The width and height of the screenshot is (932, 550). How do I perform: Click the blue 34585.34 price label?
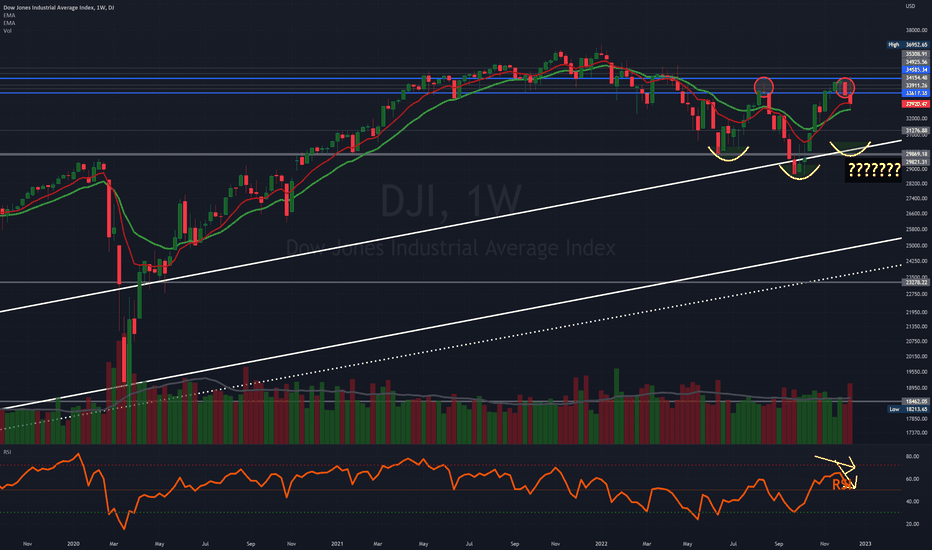tap(916, 70)
